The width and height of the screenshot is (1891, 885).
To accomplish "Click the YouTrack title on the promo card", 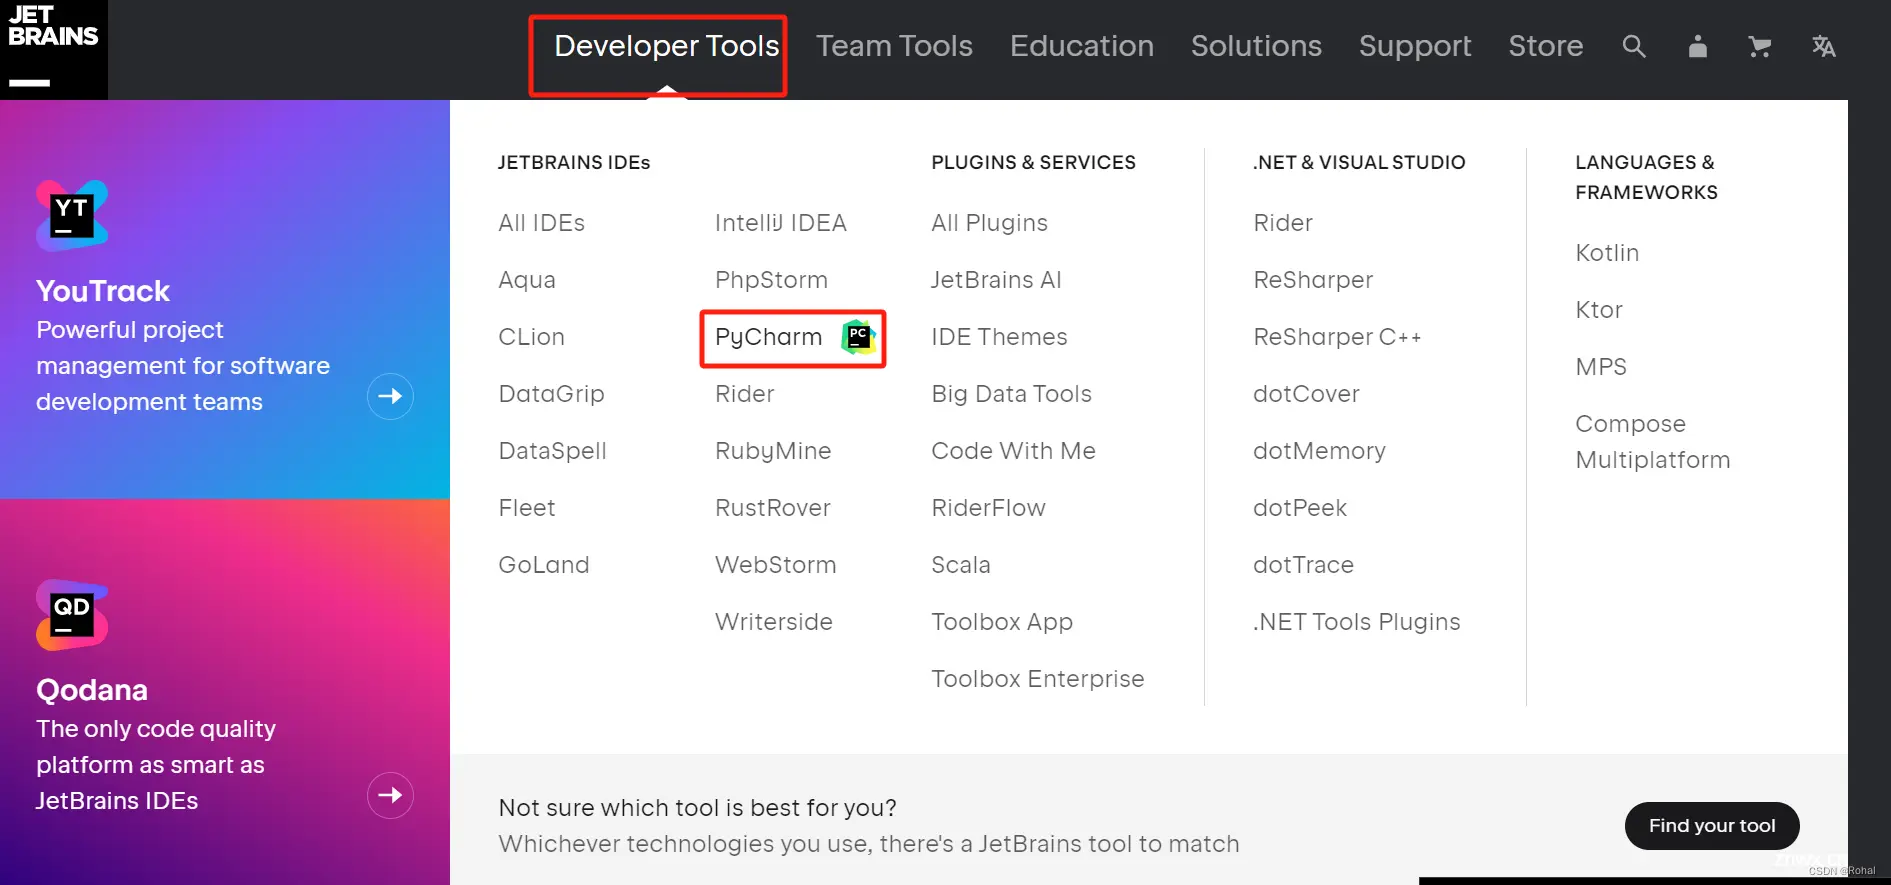I will (103, 291).
